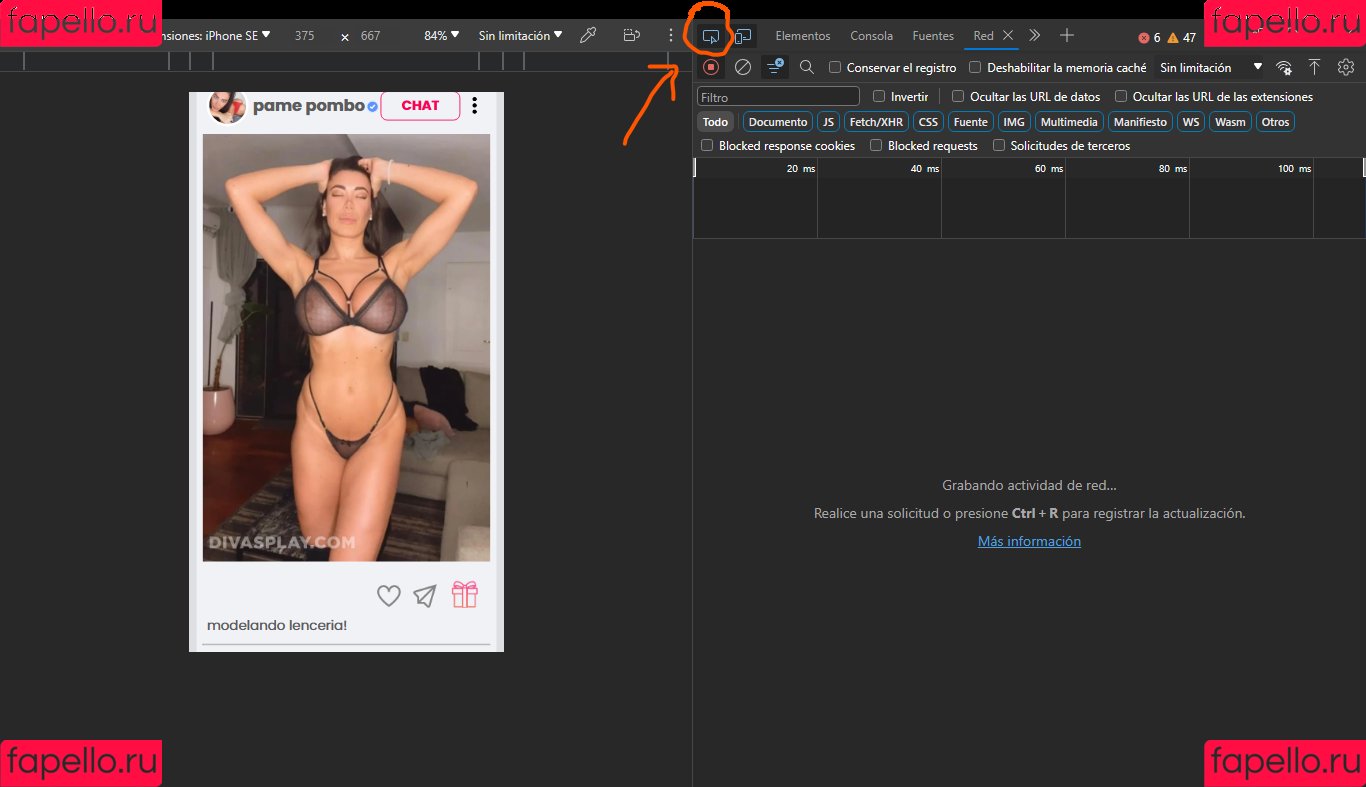Viewport: 1366px width, 787px height.
Task: Open the network search magnifier
Action: pos(807,67)
